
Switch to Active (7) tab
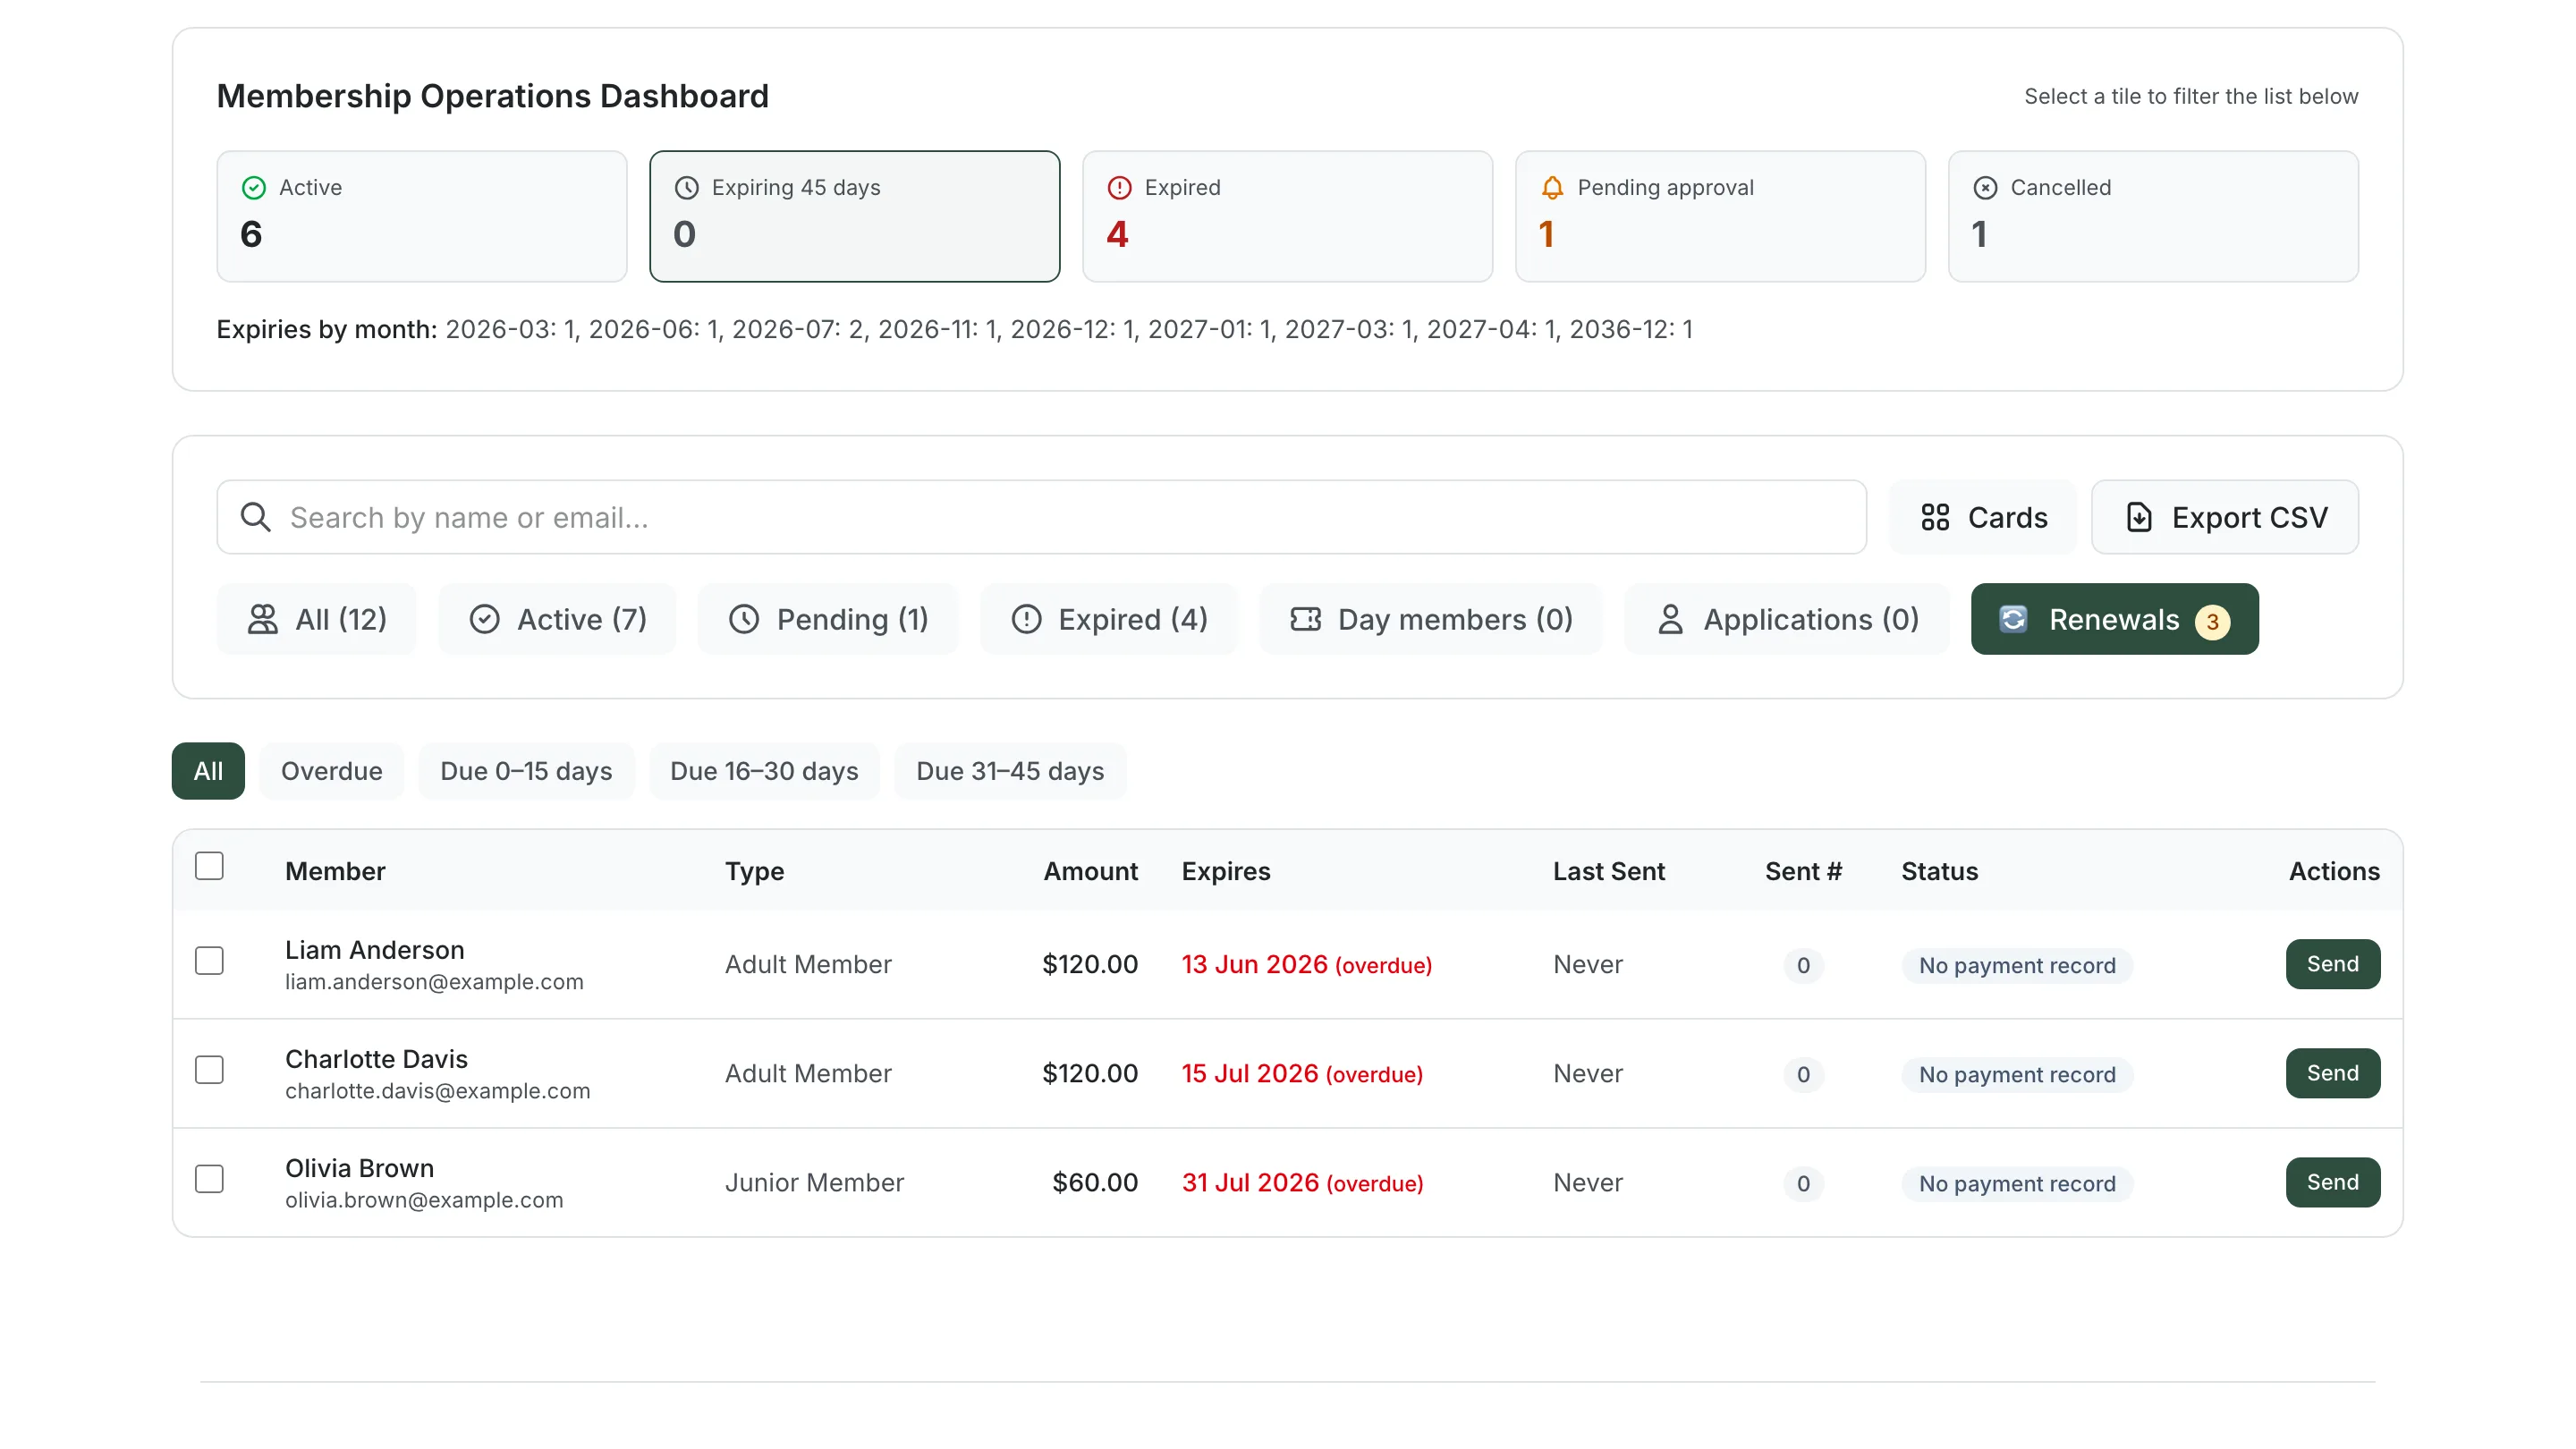pos(557,619)
